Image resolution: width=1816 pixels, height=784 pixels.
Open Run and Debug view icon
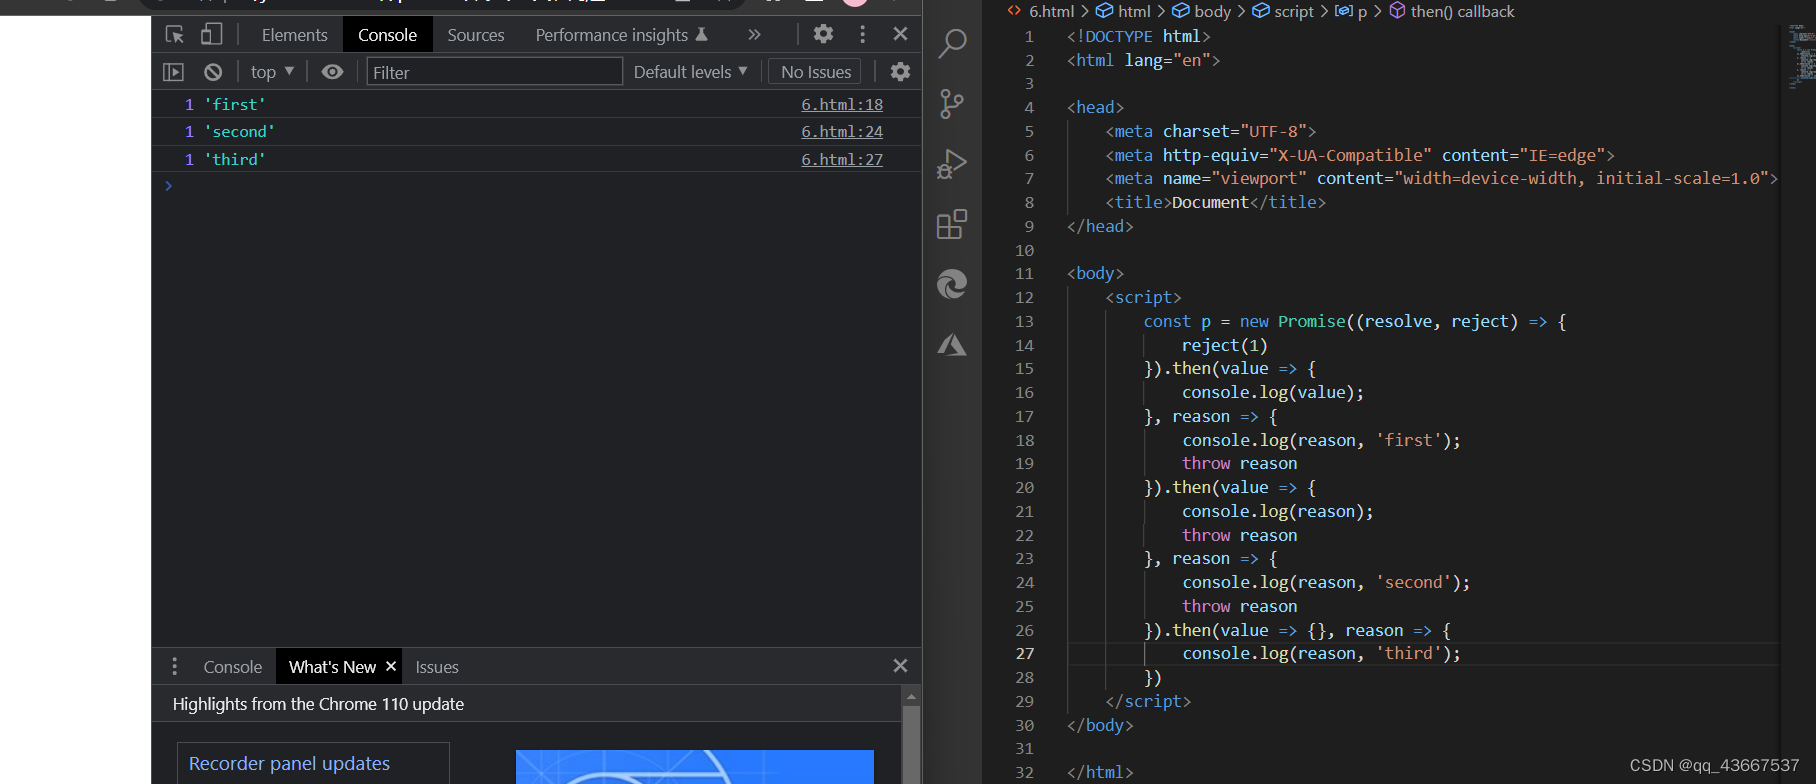tap(952, 164)
